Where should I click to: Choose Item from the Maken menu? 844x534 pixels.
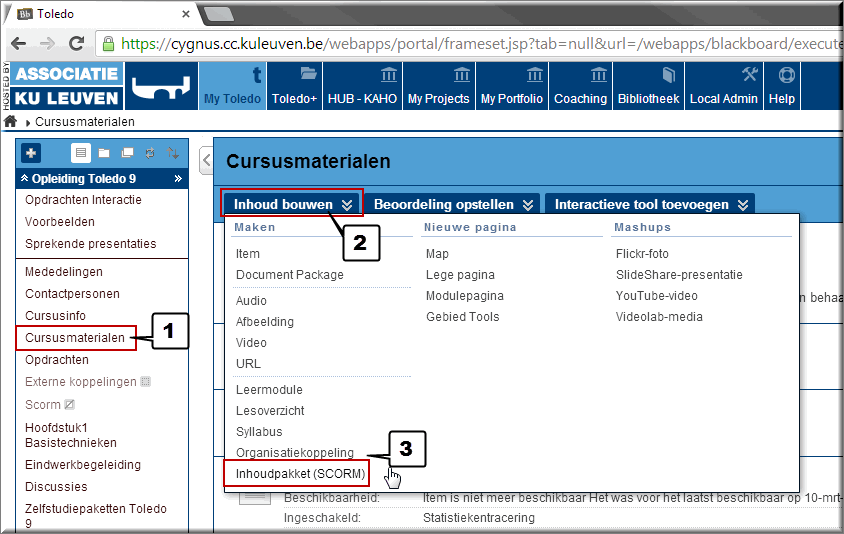248,254
